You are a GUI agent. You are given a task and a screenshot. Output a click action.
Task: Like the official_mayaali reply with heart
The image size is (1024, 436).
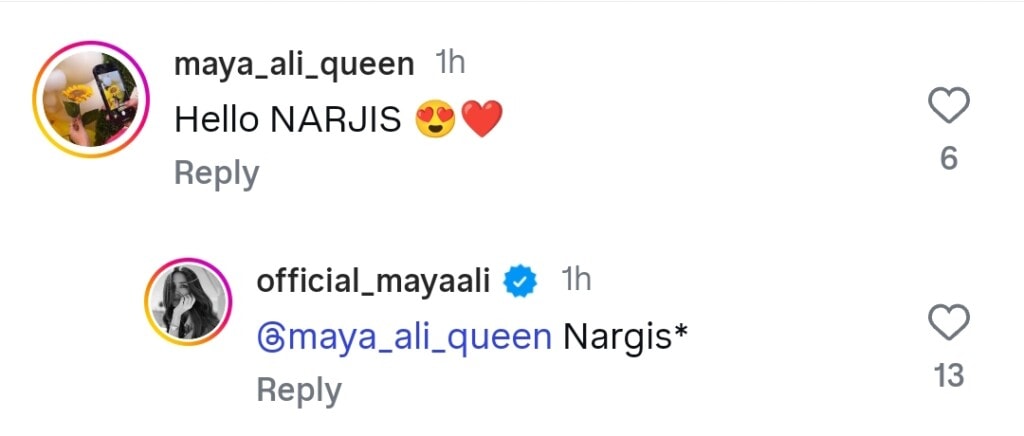pyautogui.click(x=949, y=323)
